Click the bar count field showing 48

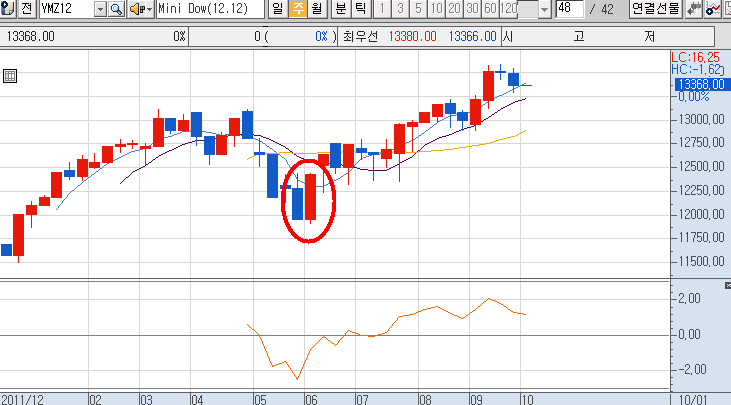pyautogui.click(x=570, y=9)
